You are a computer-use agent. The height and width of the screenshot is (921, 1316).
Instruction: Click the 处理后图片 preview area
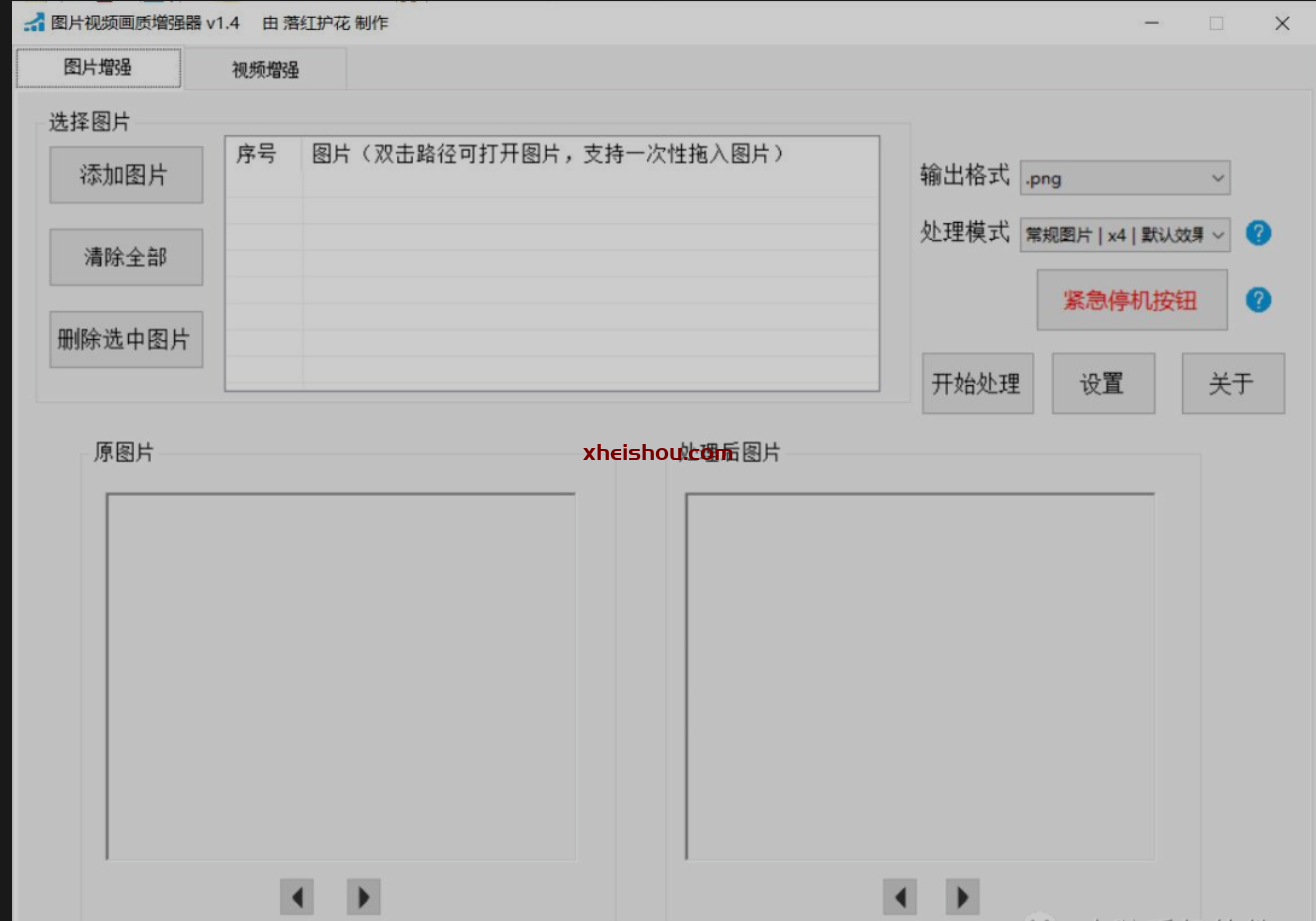click(920, 676)
